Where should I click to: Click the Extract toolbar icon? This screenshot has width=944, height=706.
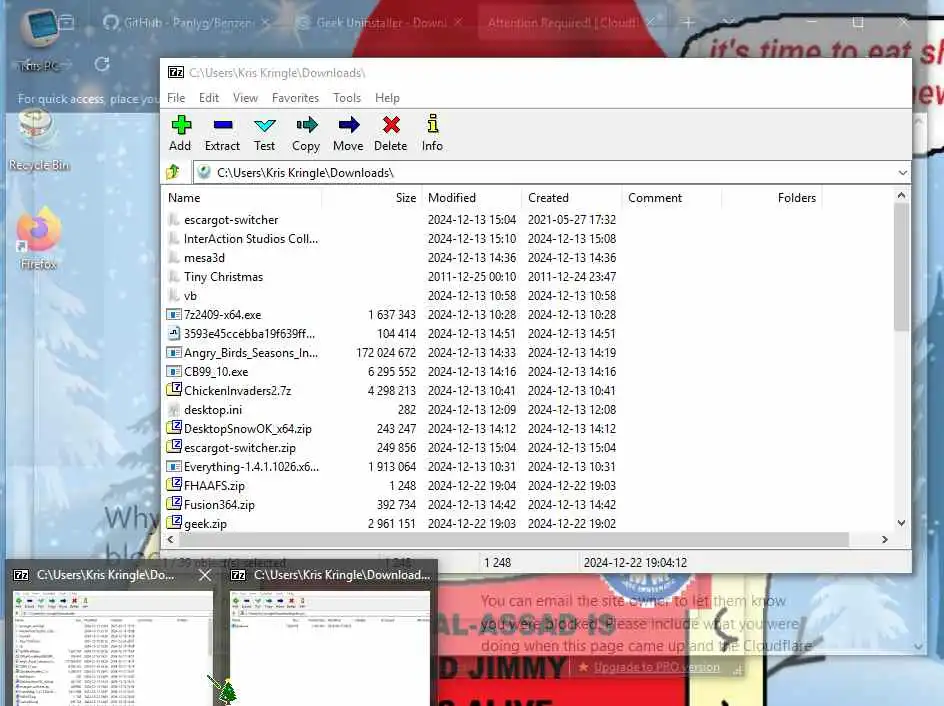coord(223,125)
